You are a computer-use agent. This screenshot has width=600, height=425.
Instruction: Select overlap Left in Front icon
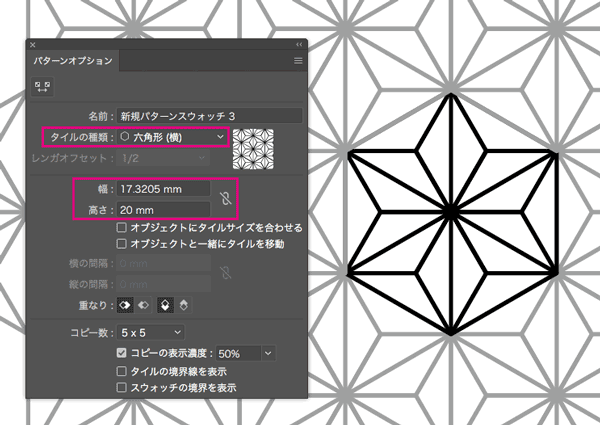[126, 305]
